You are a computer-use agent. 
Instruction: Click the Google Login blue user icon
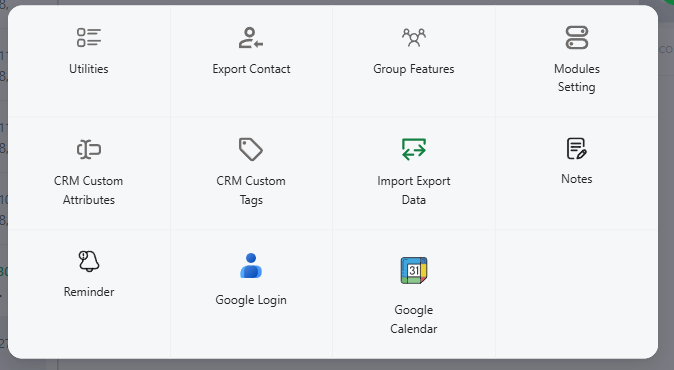[251, 266]
